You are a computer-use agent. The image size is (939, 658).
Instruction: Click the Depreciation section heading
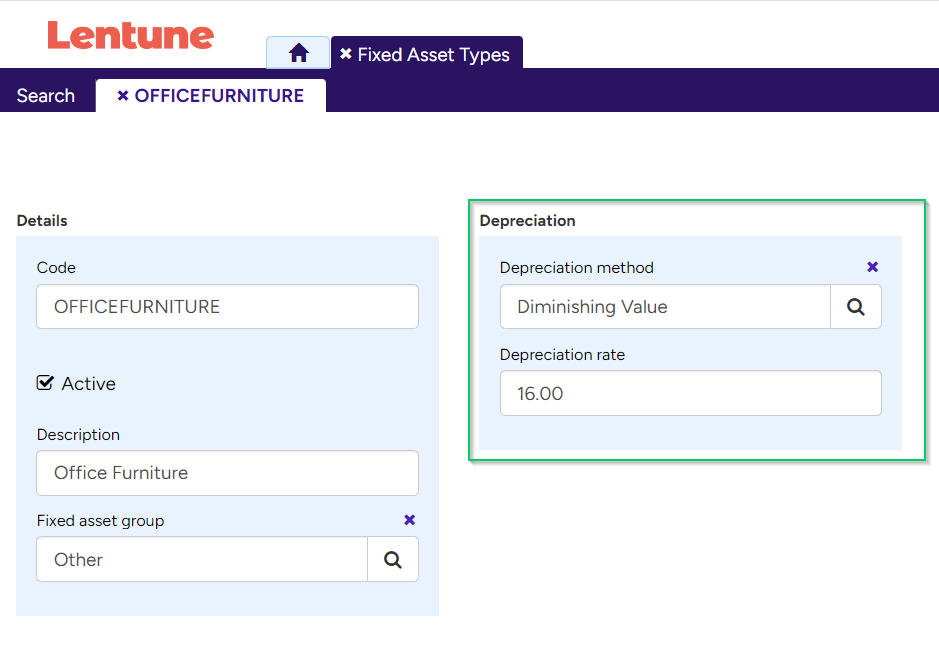point(528,221)
